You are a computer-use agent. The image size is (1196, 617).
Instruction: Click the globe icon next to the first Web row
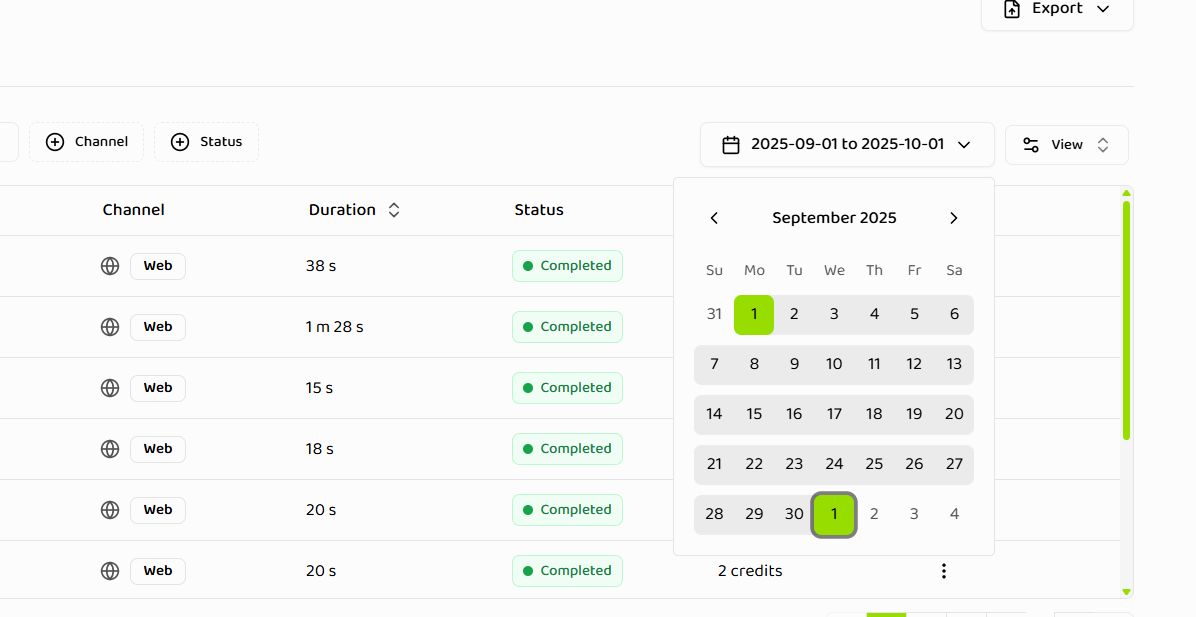(109, 265)
